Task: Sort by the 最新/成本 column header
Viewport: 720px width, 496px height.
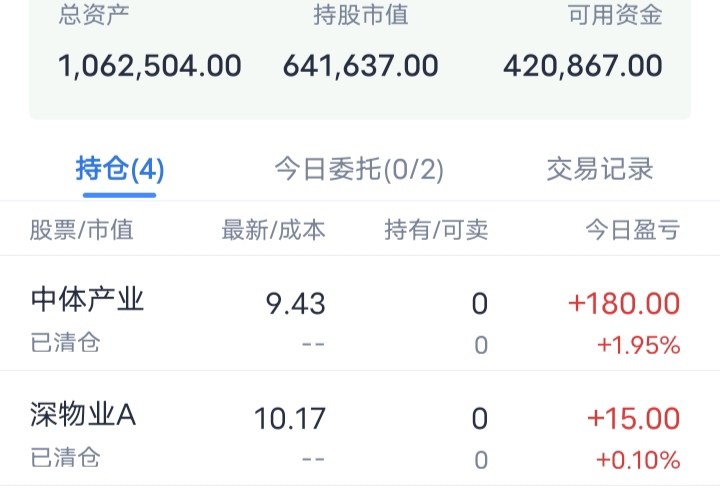Action: click(273, 230)
